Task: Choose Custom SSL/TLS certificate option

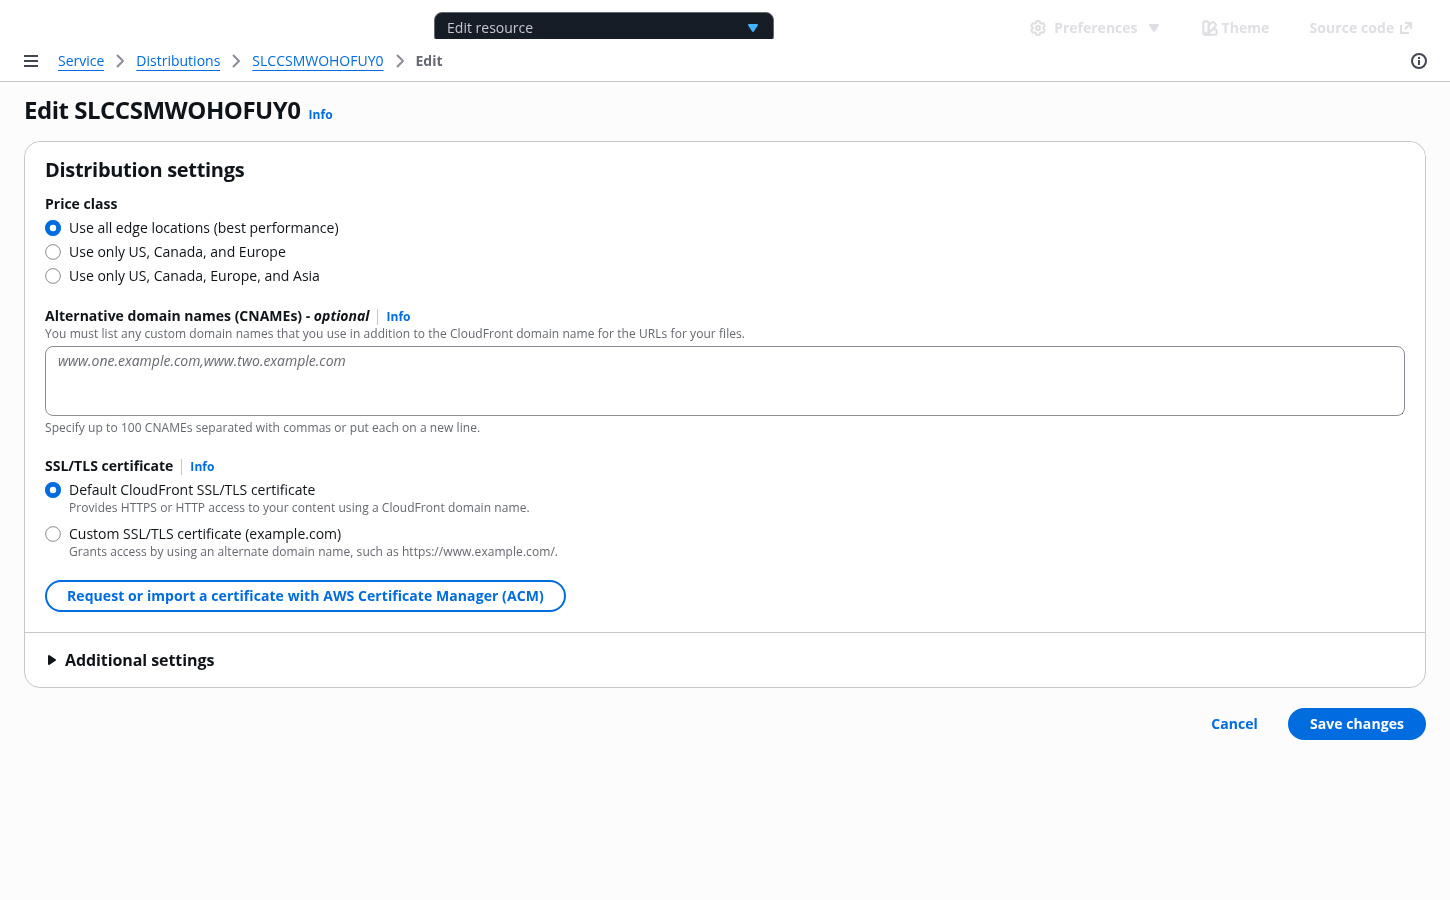Action: (53, 534)
